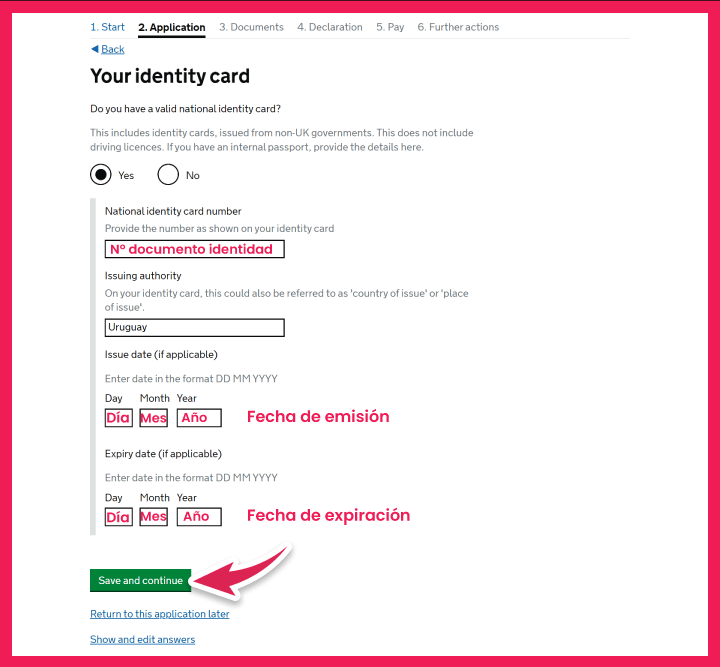The height and width of the screenshot is (667, 720).
Task: Open the 4. Declaration step
Action: click(330, 27)
